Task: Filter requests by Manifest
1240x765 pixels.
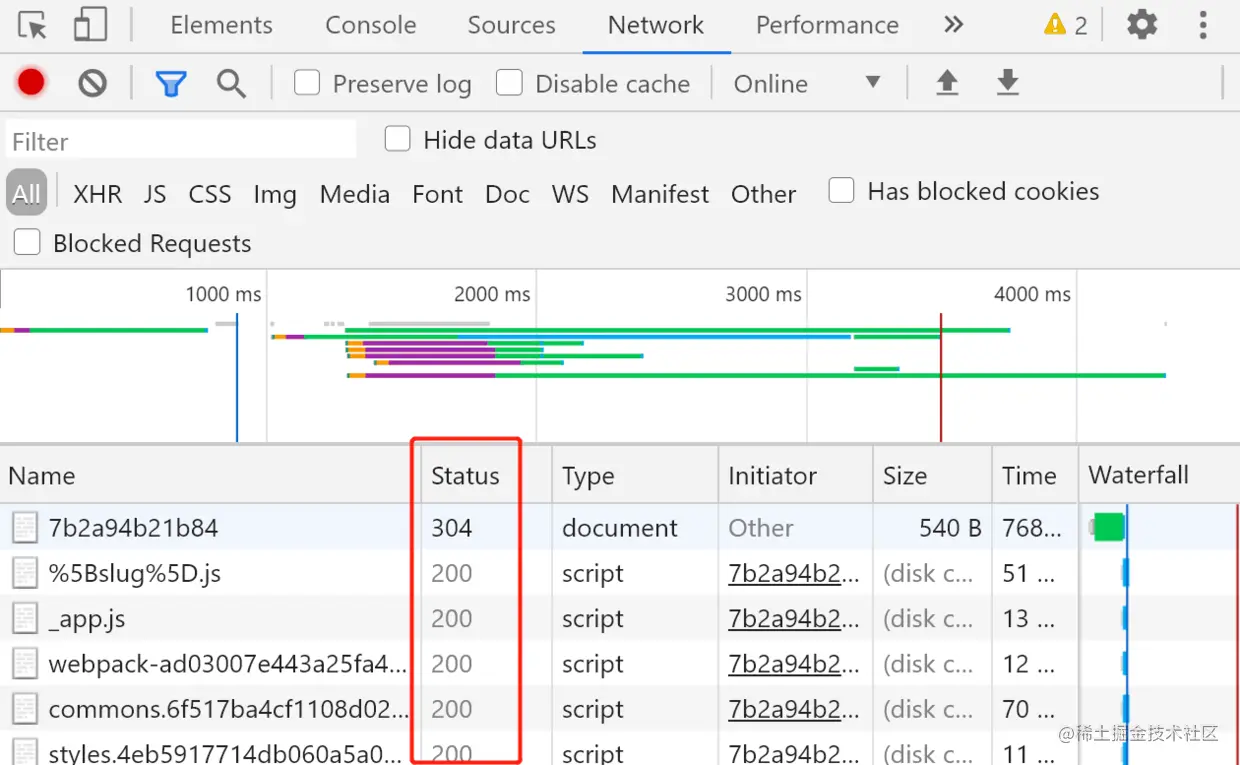Action: (x=660, y=194)
